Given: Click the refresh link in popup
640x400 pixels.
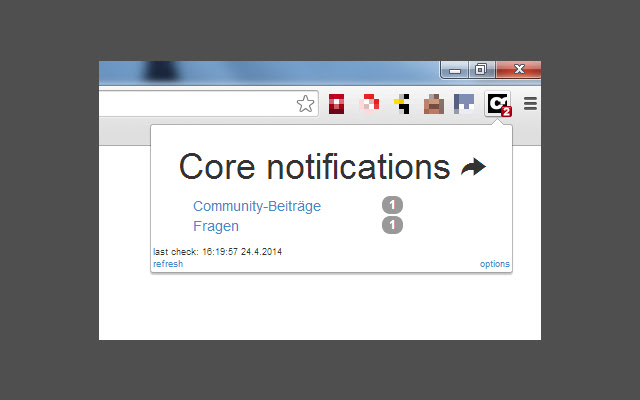Looking at the screenshot, I should [168, 264].
